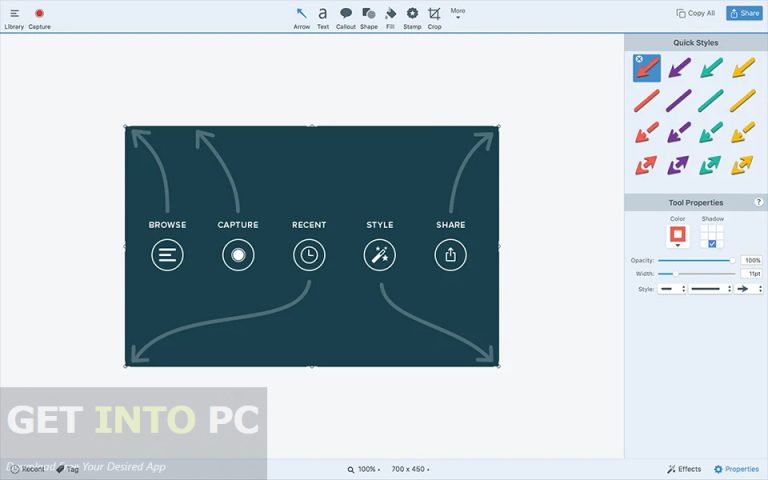The width and height of the screenshot is (768, 480).
Task: Open the Properties panel
Action: click(737, 469)
